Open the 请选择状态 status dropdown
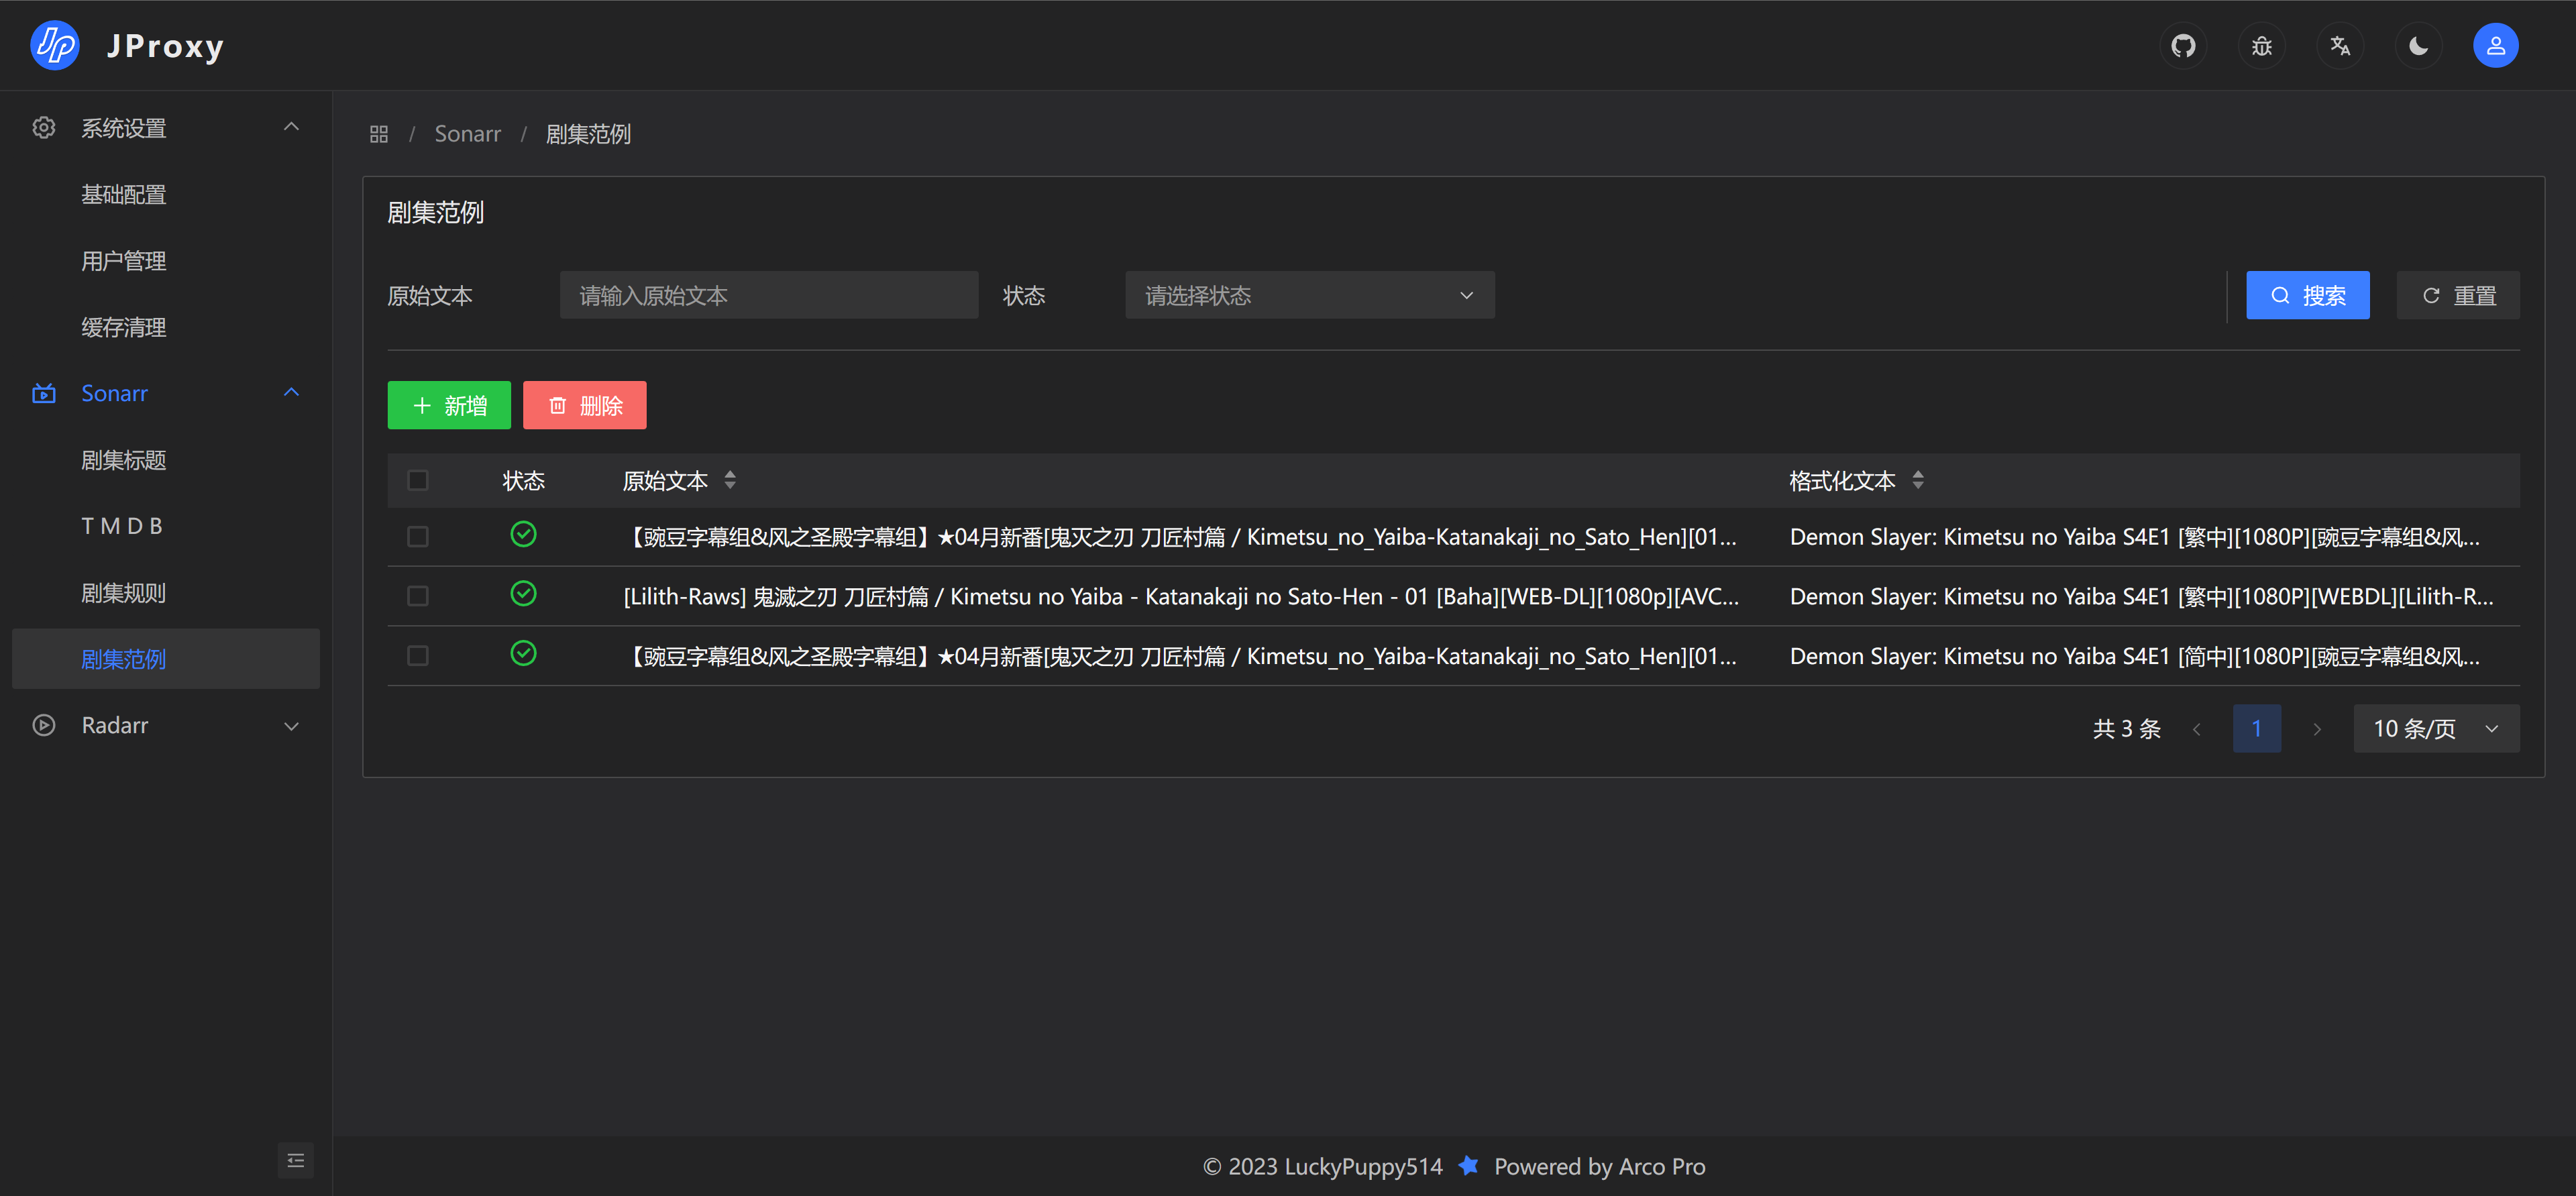Viewport: 2576px width, 1196px height. click(x=1309, y=294)
